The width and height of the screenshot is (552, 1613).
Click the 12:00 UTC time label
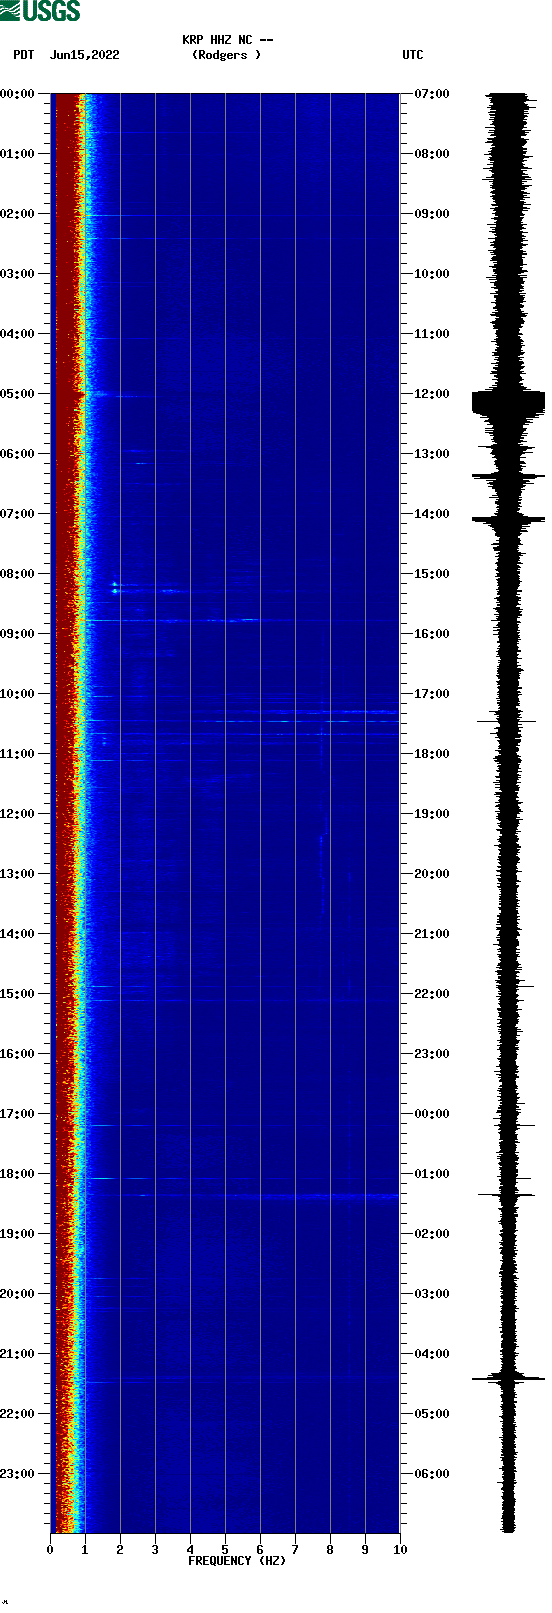pyautogui.click(x=432, y=394)
